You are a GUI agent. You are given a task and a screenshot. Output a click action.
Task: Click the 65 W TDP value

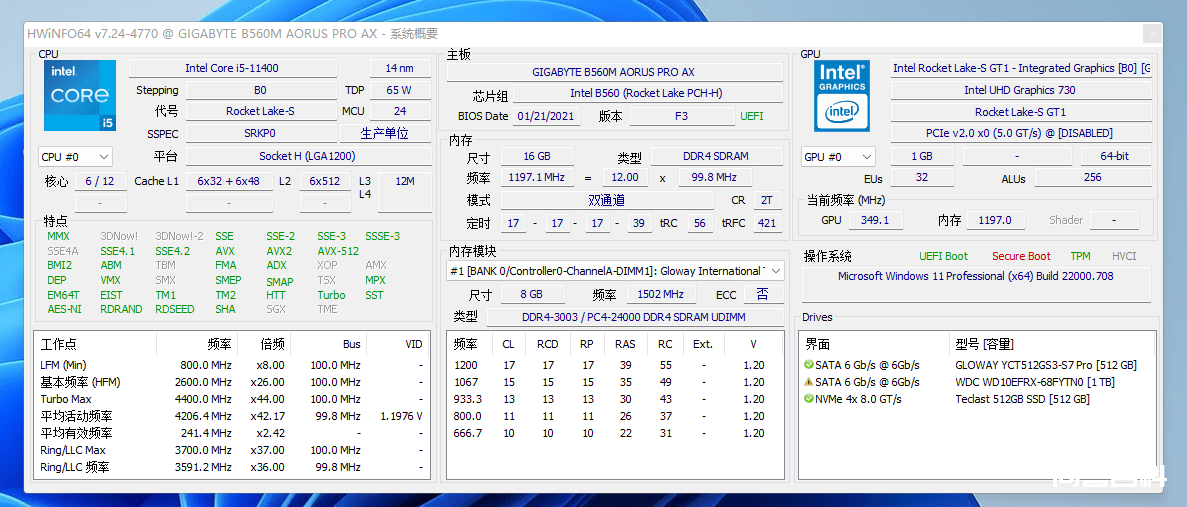[398, 90]
